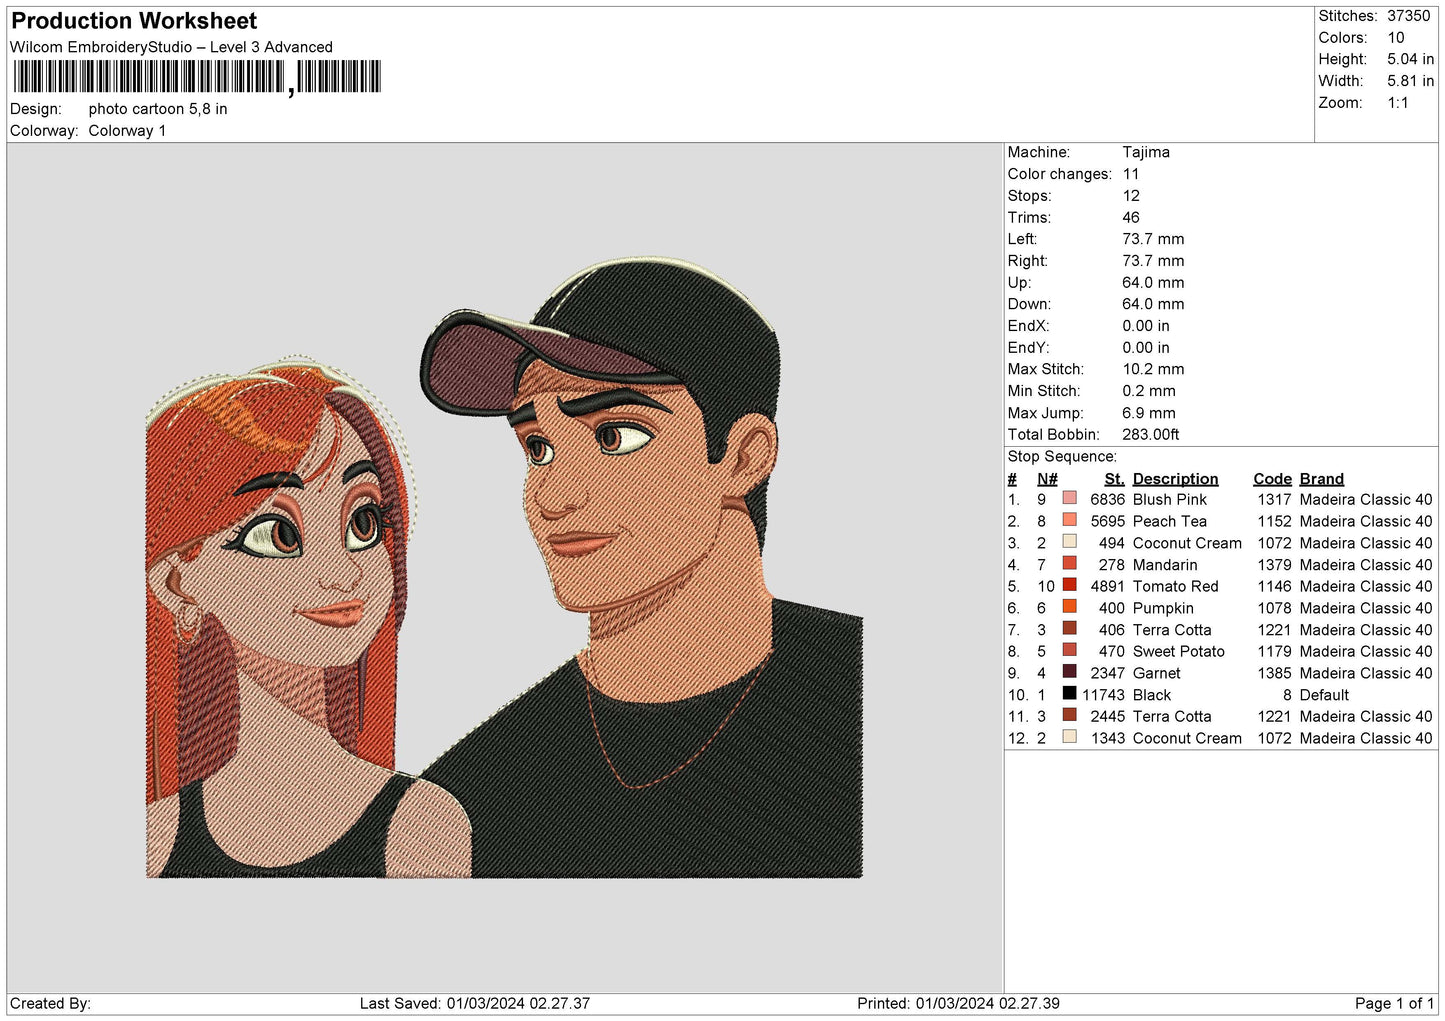Screen dimensions: 1445x1021
Task: Click design name 'photo cartoon 5,8 in'
Action: [x=158, y=109]
